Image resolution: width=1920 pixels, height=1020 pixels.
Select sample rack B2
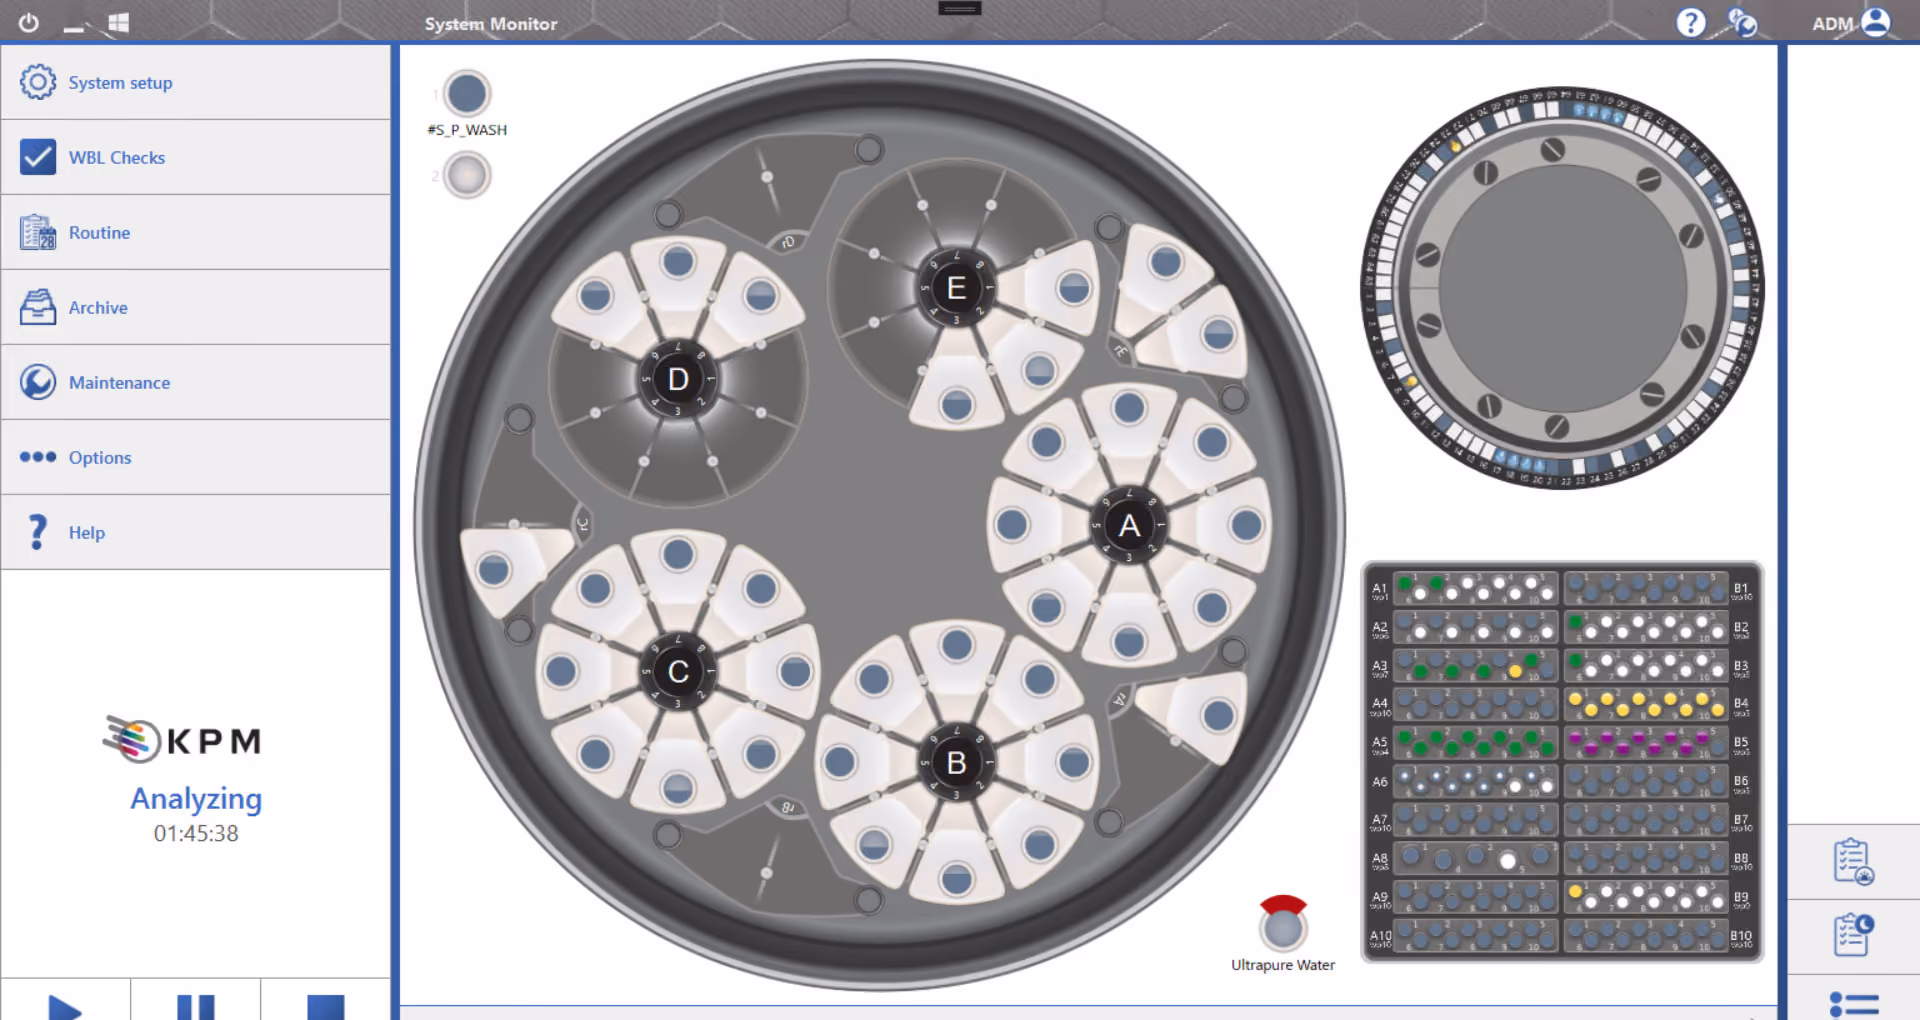tap(1646, 627)
